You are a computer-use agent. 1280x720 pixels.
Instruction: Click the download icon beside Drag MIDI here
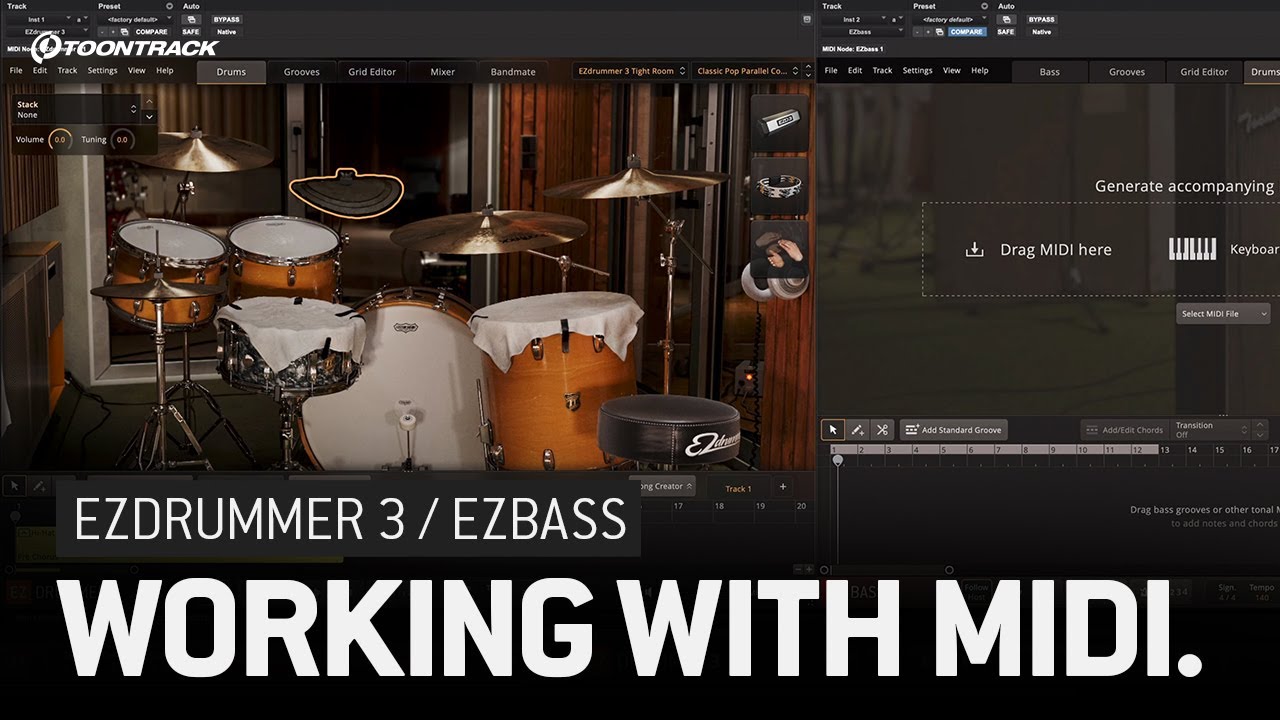(x=974, y=250)
